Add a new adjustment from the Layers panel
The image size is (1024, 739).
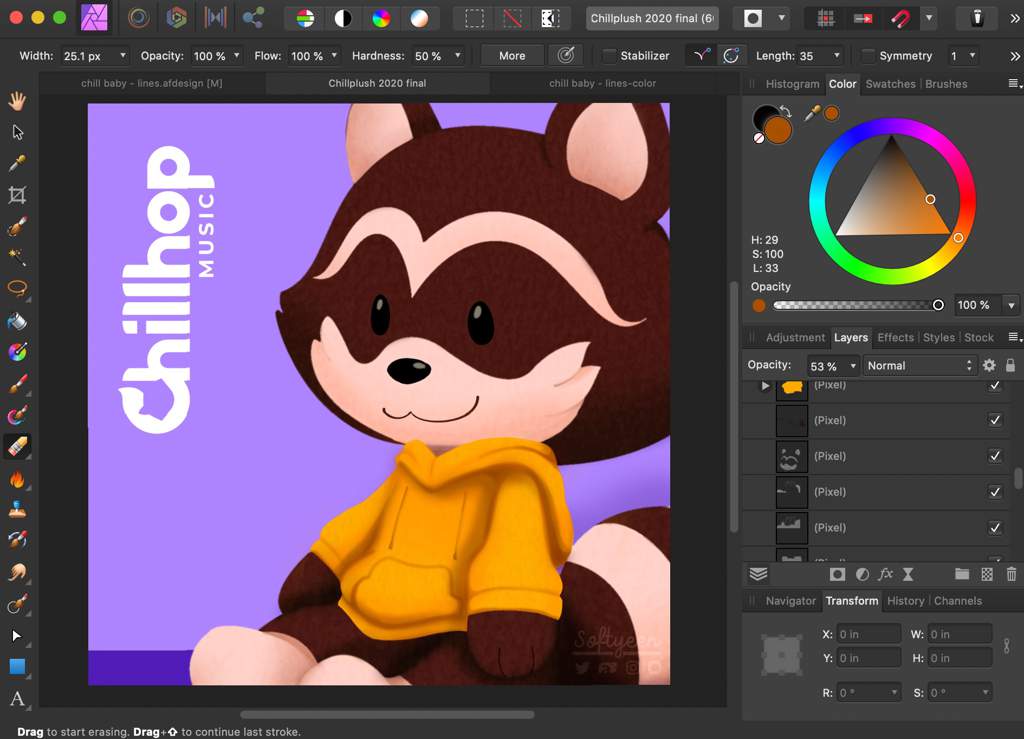(862, 574)
